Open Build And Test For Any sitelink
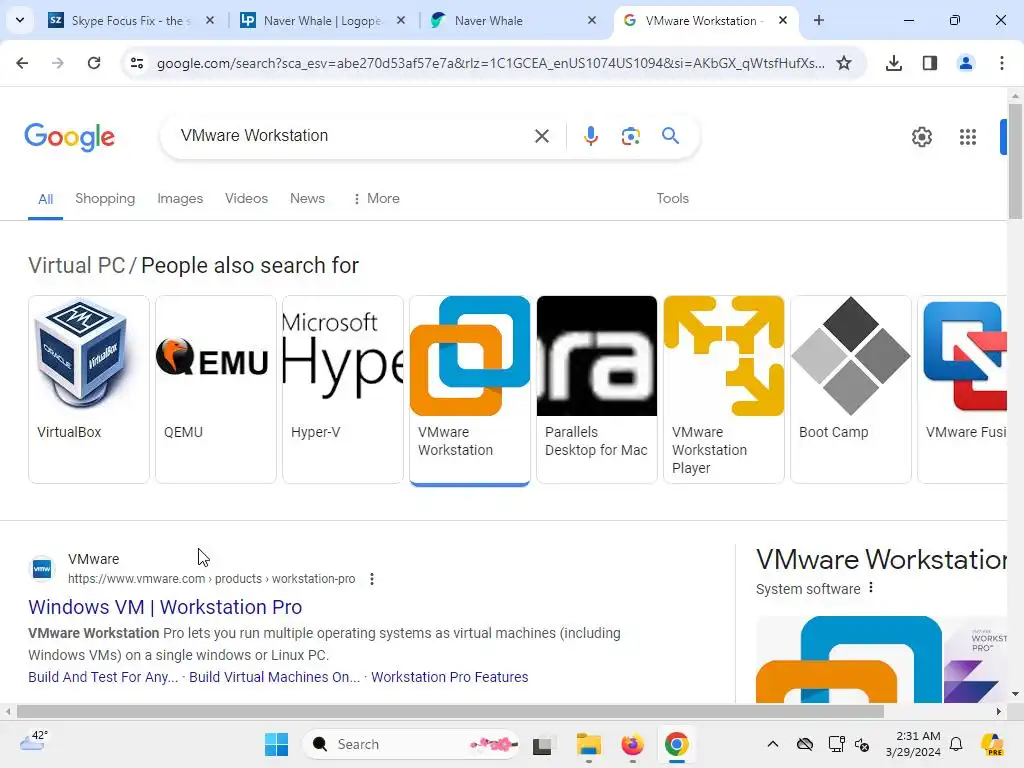The height and width of the screenshot is (768, 1024). click(103, 677)
